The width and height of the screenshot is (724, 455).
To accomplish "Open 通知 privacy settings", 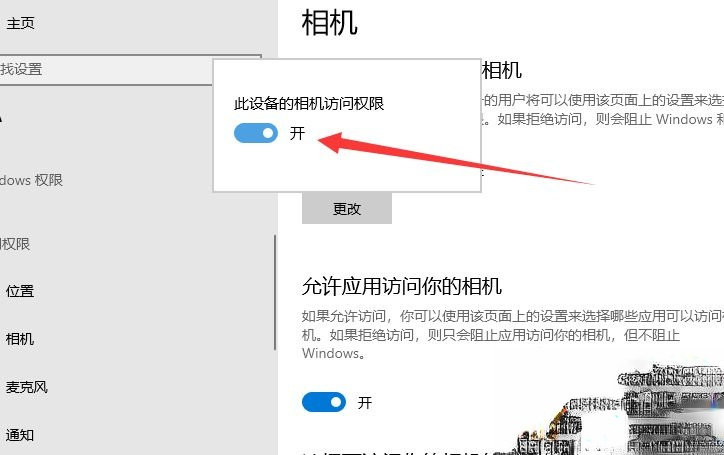I will click(20, 435).
